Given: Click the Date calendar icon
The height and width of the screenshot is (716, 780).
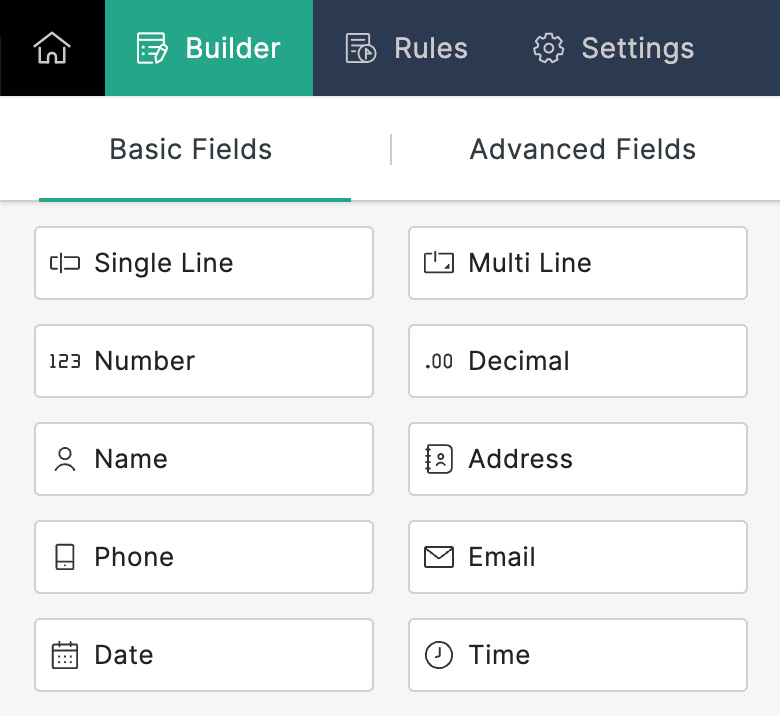Looking at the screenshot, I should click(x=65, y=655).
